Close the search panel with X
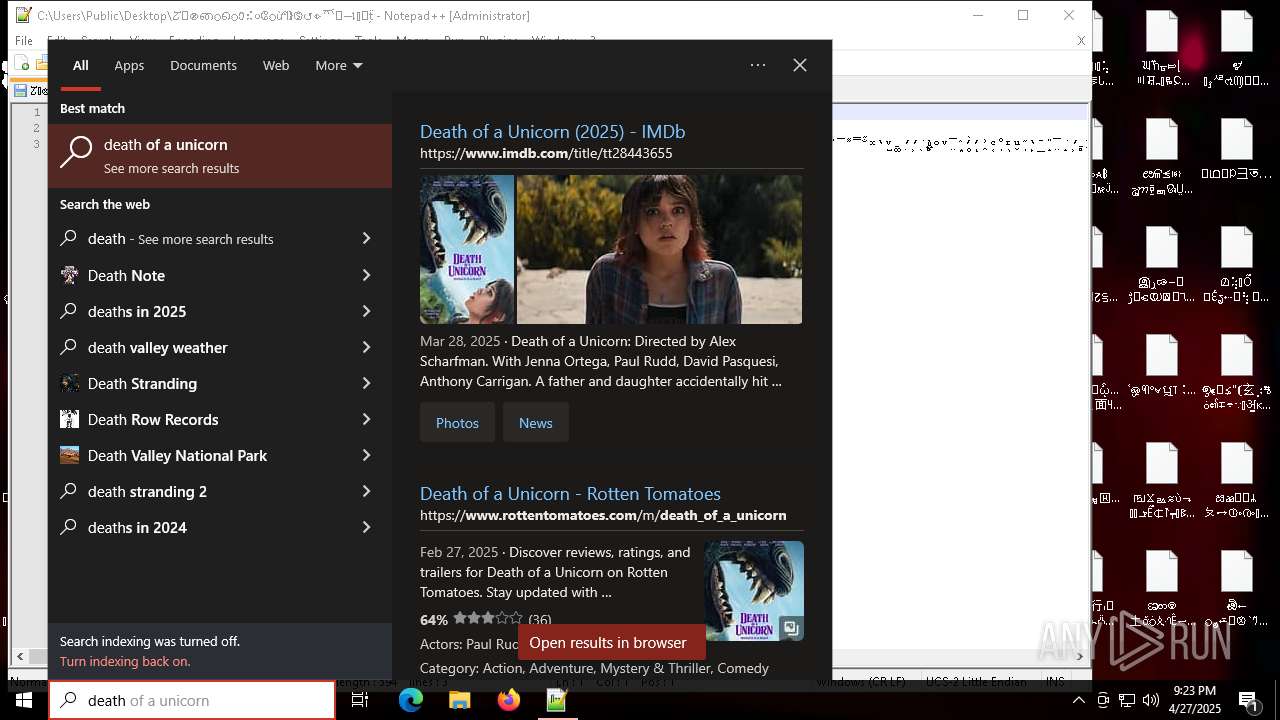The width and height of the screenshot is (1280, 720). coord(800,65)
